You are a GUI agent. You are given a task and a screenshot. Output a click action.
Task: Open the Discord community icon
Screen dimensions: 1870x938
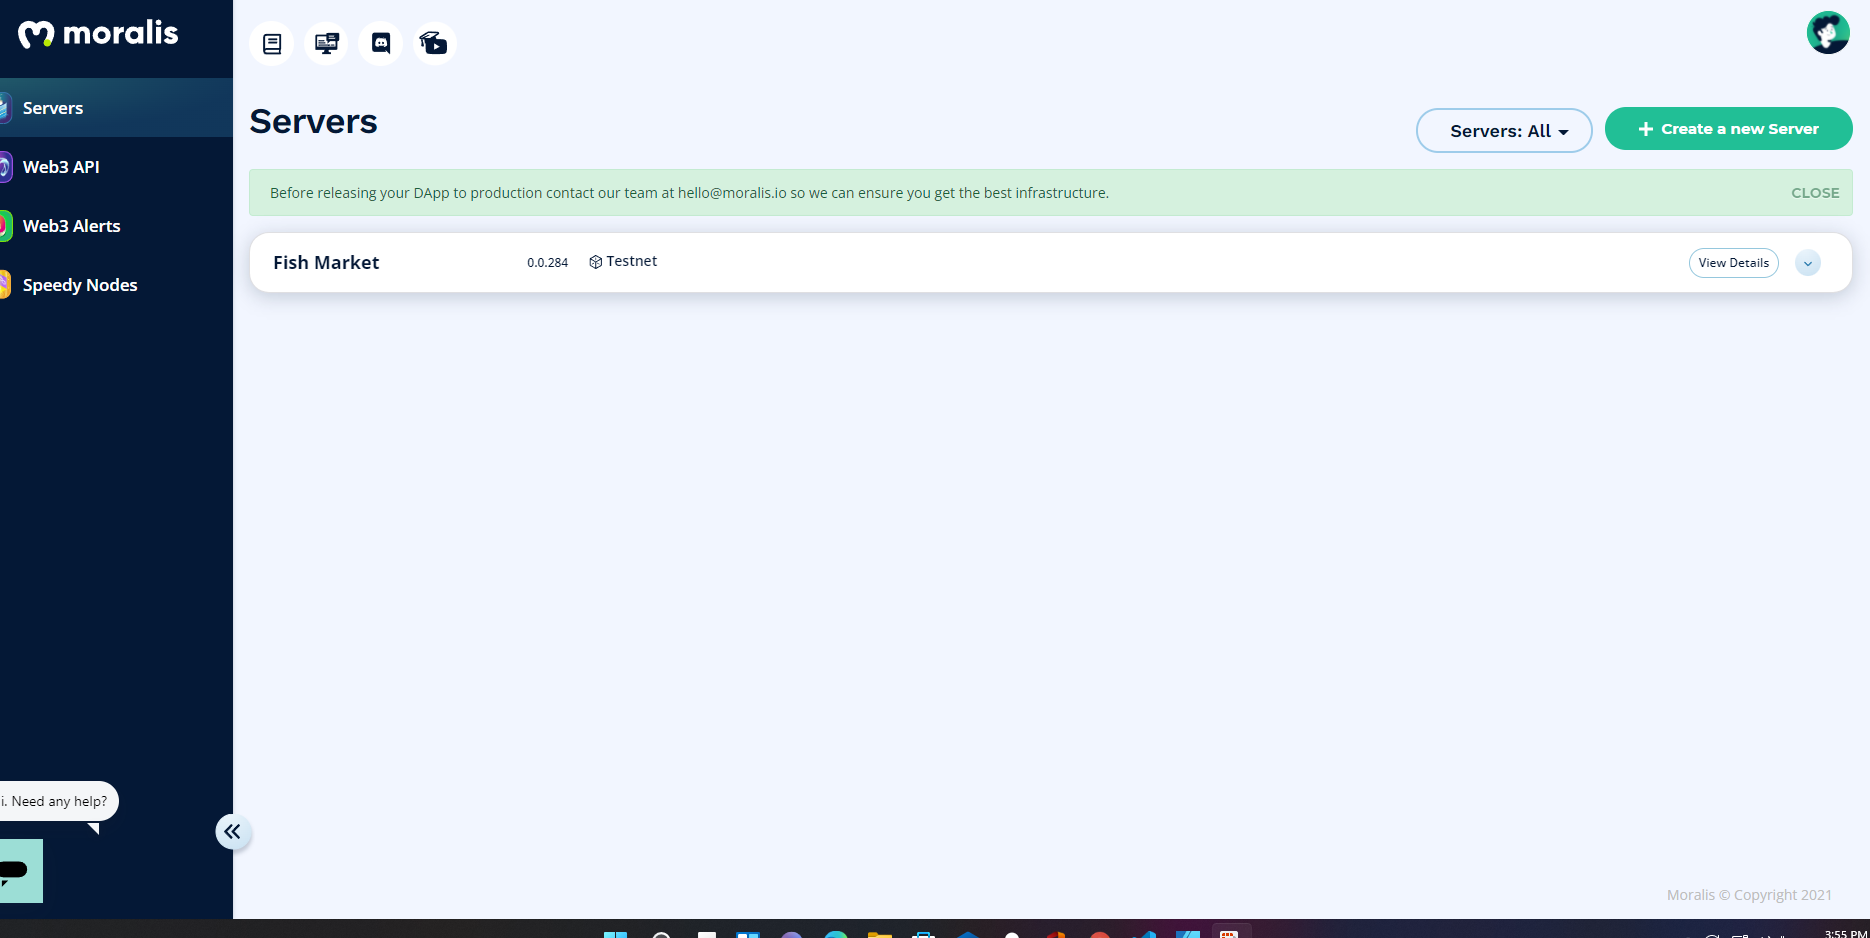click(381, 43)
